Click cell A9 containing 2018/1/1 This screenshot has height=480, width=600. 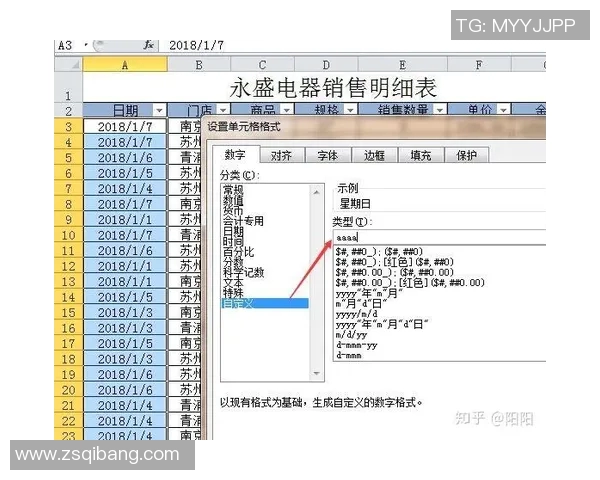pos(125,220)
